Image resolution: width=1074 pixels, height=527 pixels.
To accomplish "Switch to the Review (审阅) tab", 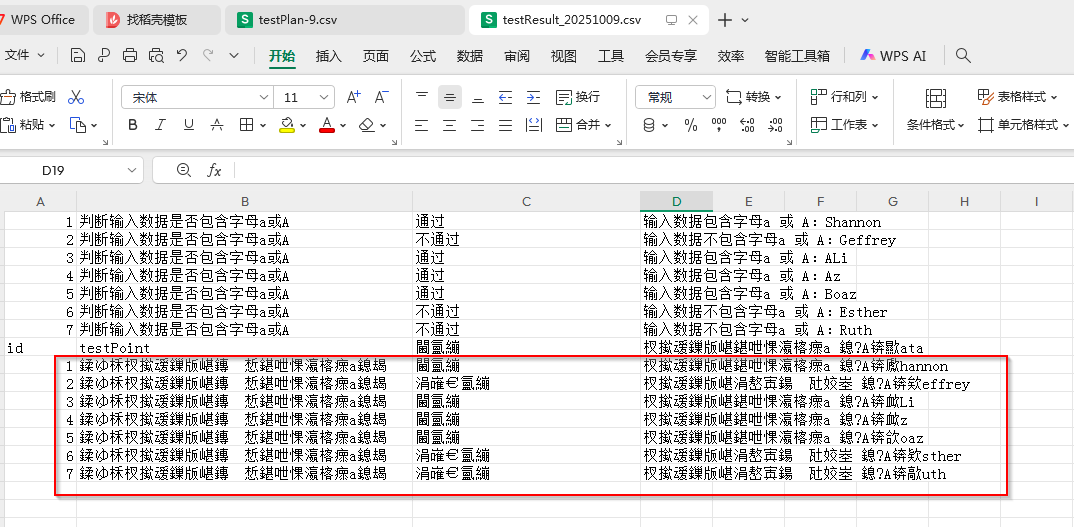I will 517,56.
